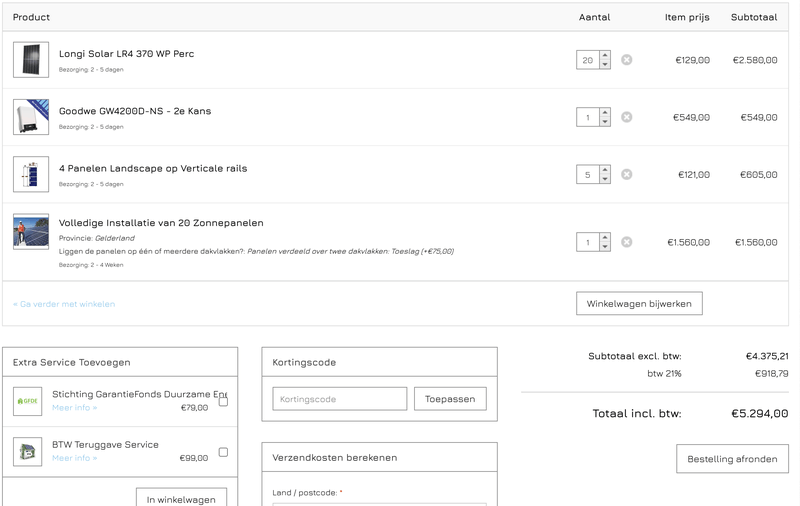Increase quantity of Volledige Installatie

click(x=605, y=237)
